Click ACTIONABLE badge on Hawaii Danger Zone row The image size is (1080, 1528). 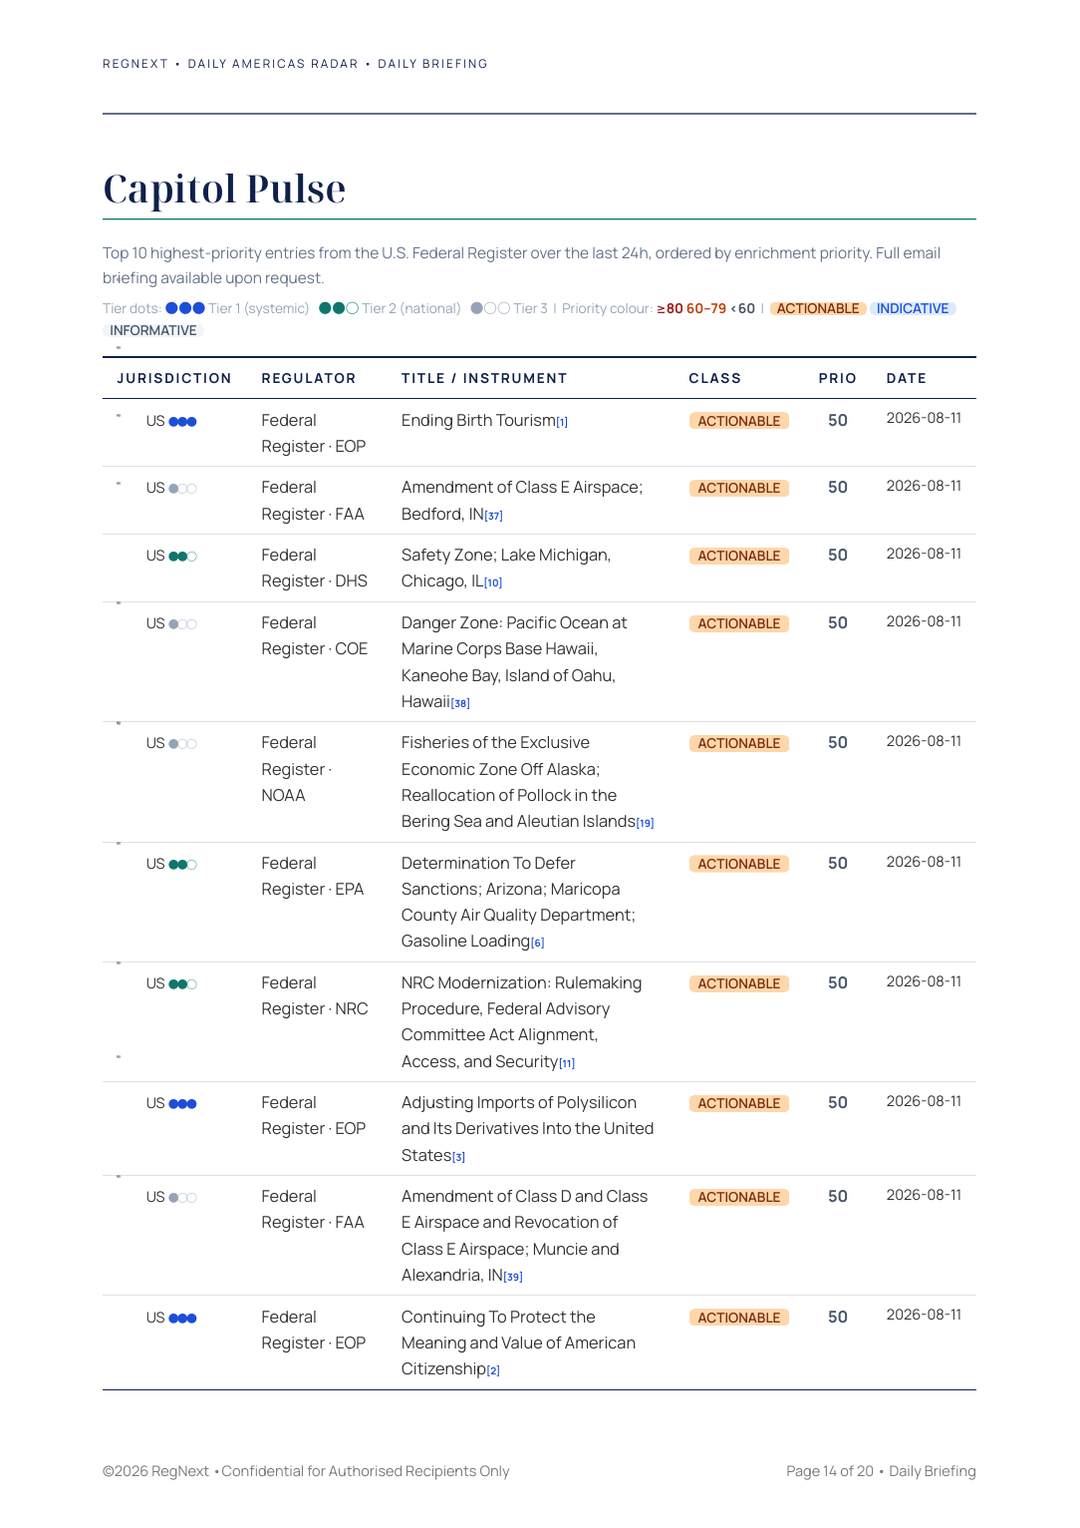pos(739,624)
